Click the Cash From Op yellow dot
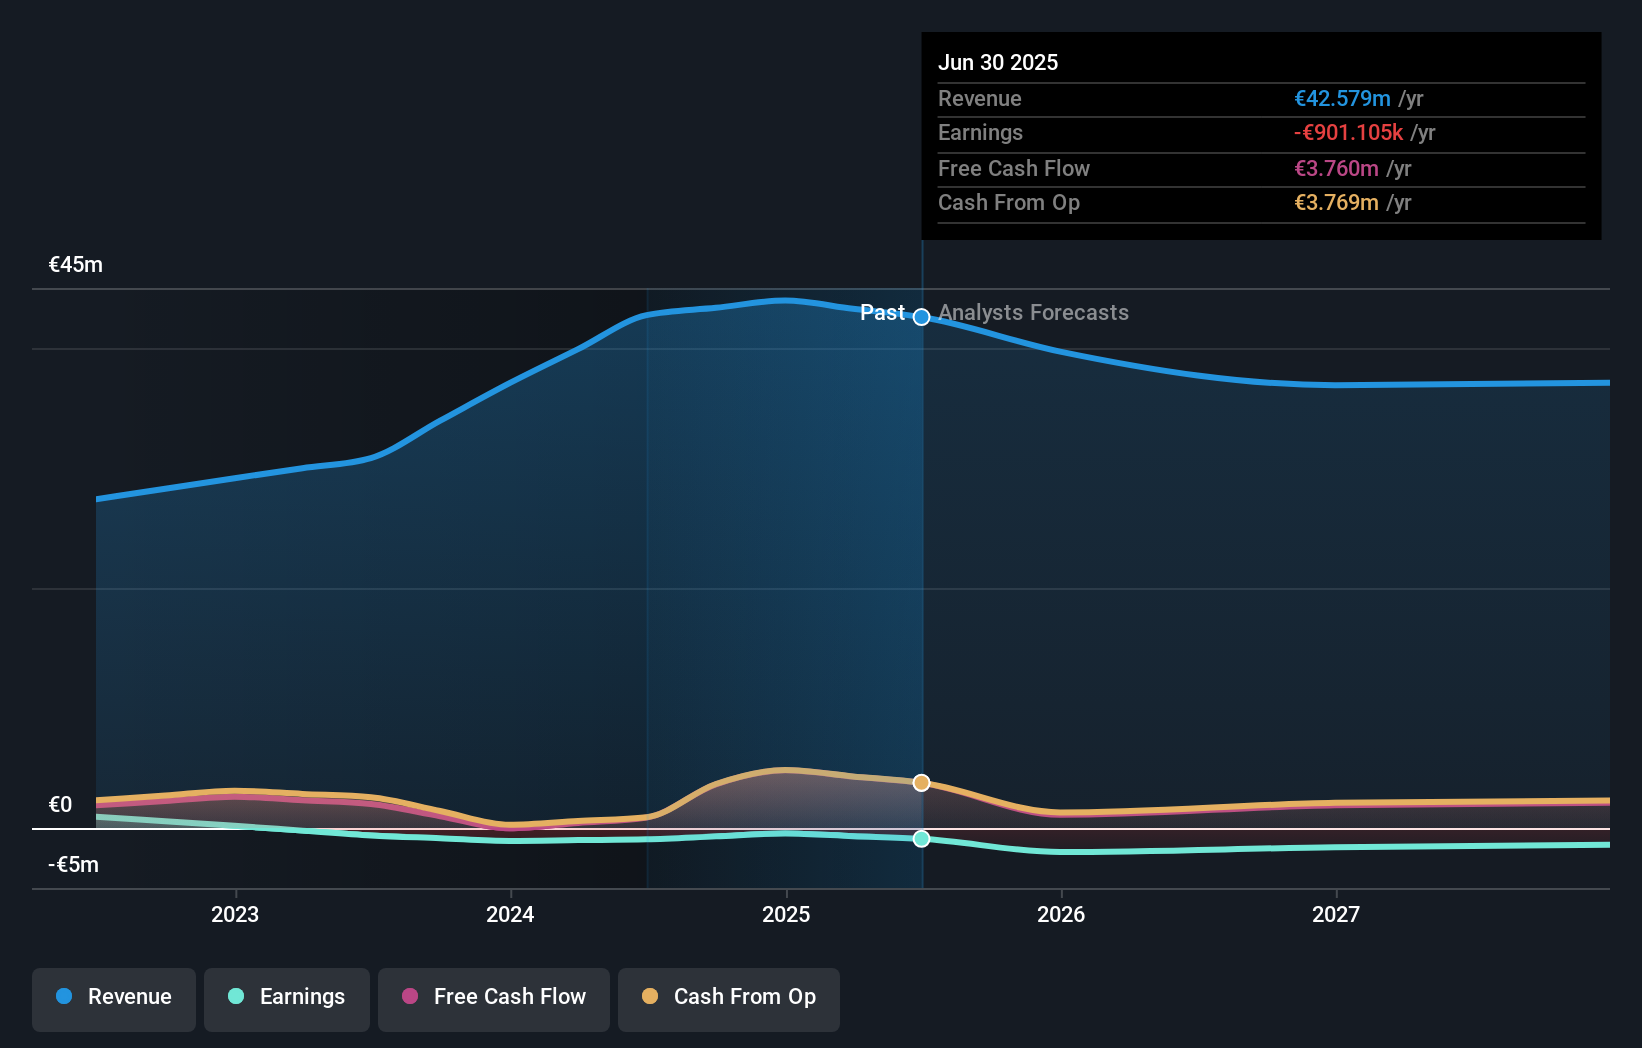This screenshot has width=1642, height=1048. [652, 997]
